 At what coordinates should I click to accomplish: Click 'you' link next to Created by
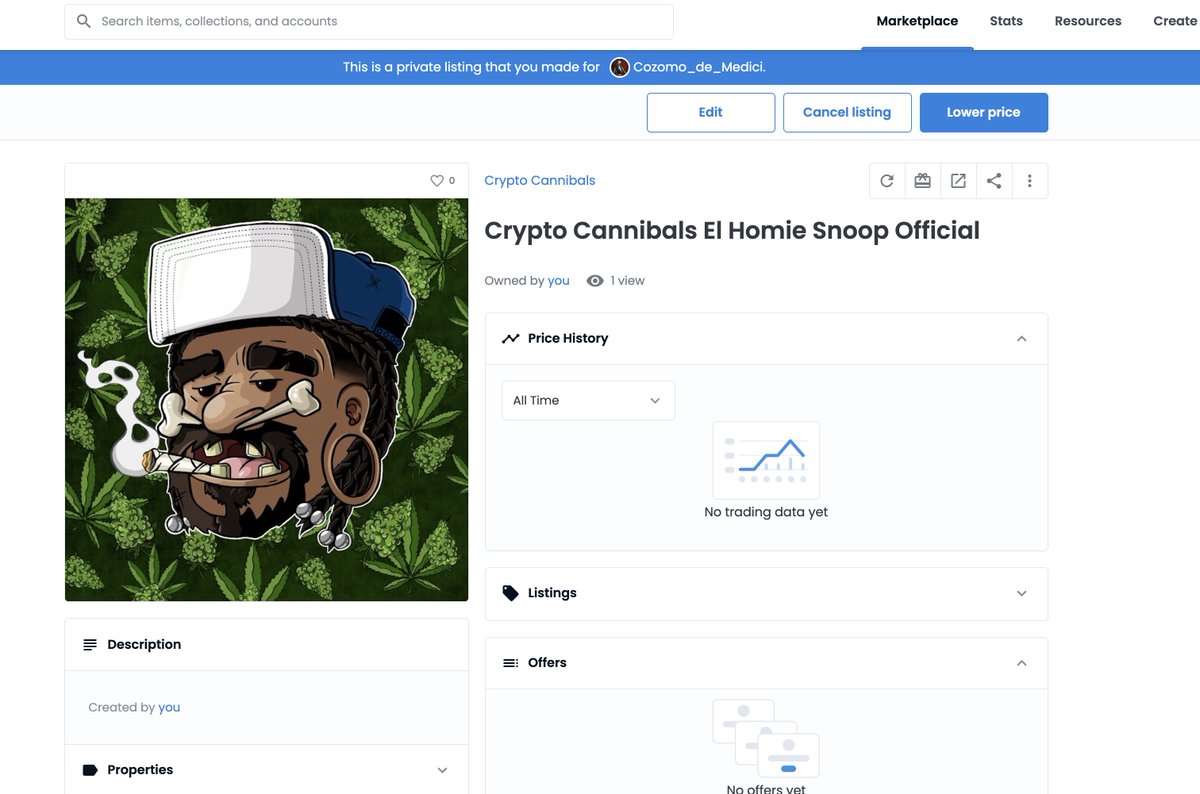pyautogui.click(x=169, y=707)
